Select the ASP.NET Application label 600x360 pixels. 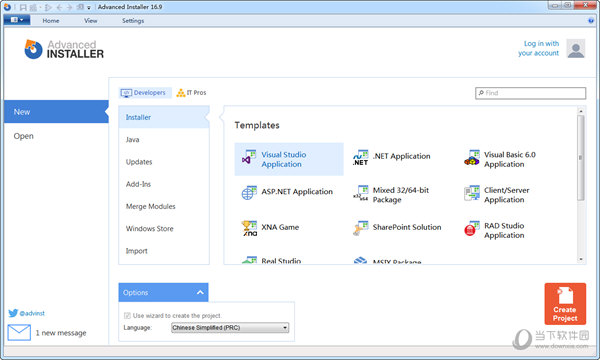297,192
